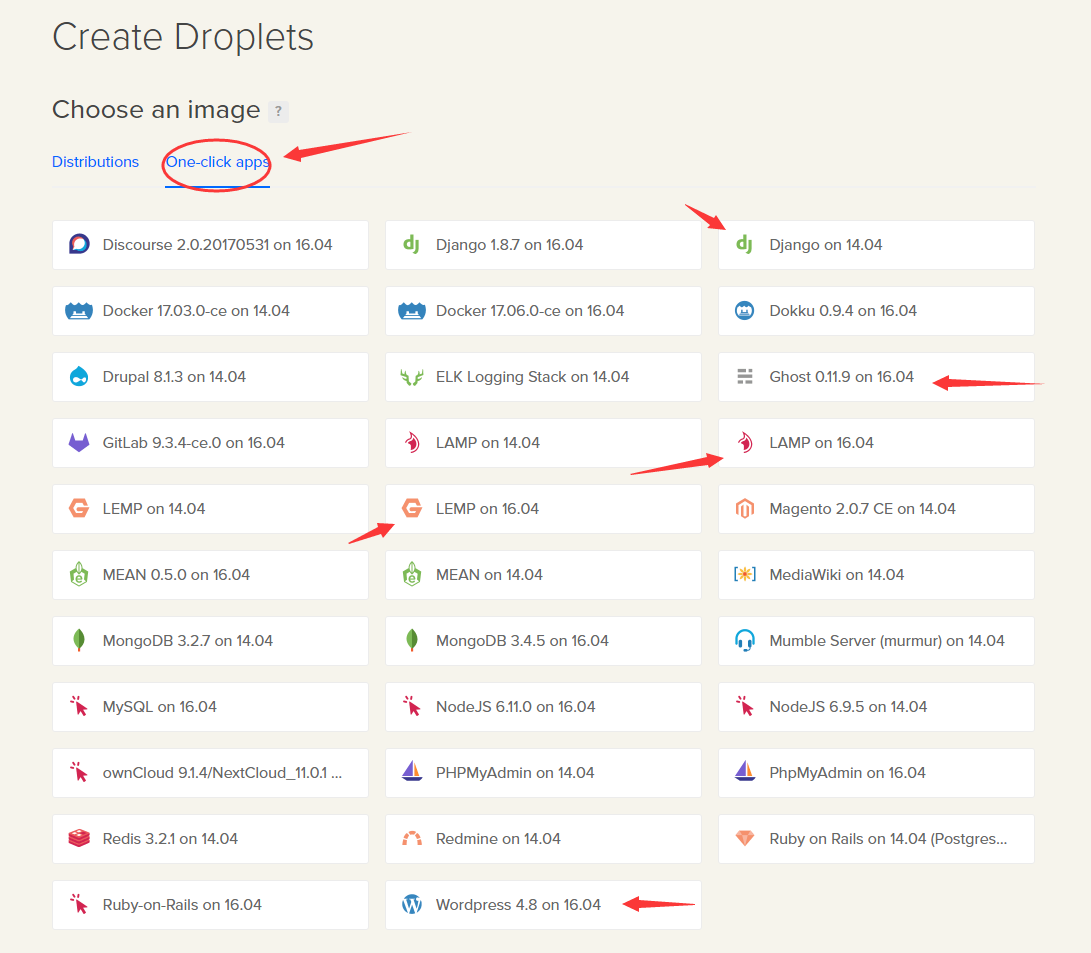
Task: Click the Redis red cube icon
Action: (79, 838)
